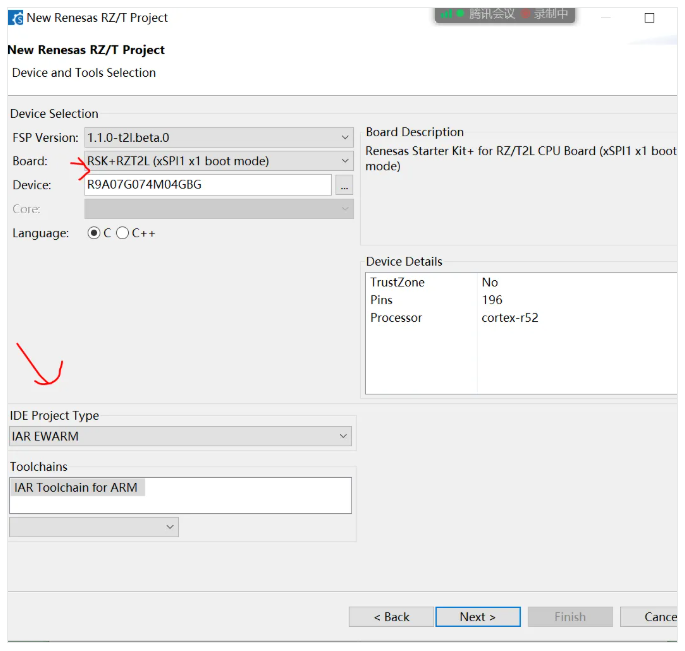Click the Board Description text
Viewport: 685px width, 651px height.
[x=521, y=158]
